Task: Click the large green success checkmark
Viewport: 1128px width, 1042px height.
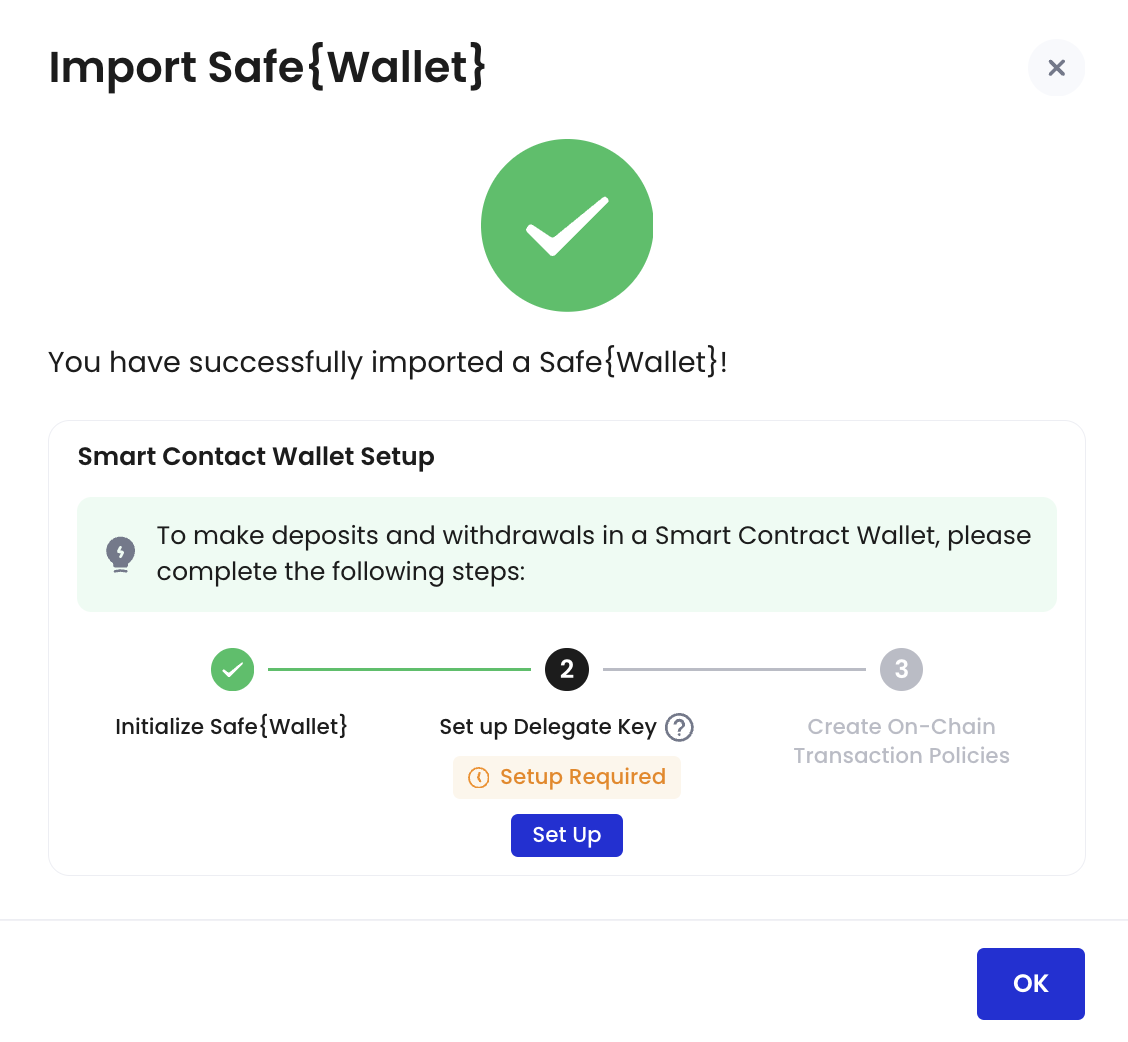Action: coord(567,225)
